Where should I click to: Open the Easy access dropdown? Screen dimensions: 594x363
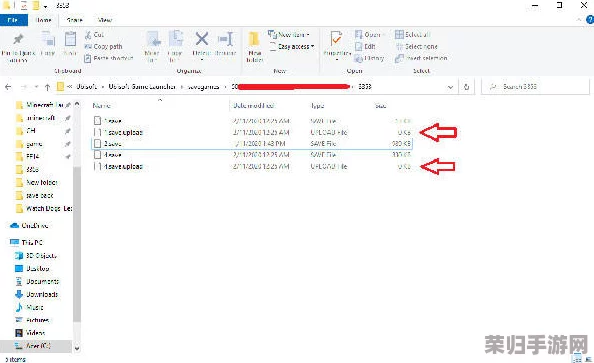(291, 46)
